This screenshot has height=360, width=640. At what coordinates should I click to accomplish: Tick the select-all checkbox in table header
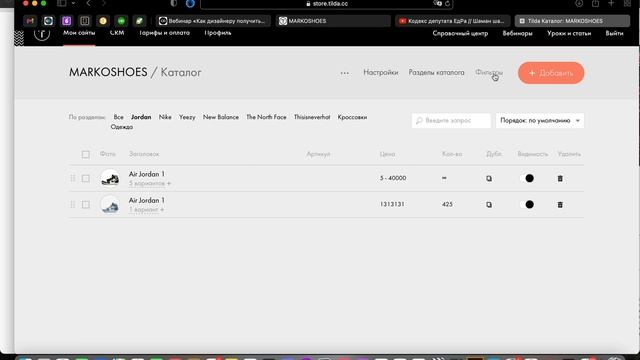tap(85, 154)
